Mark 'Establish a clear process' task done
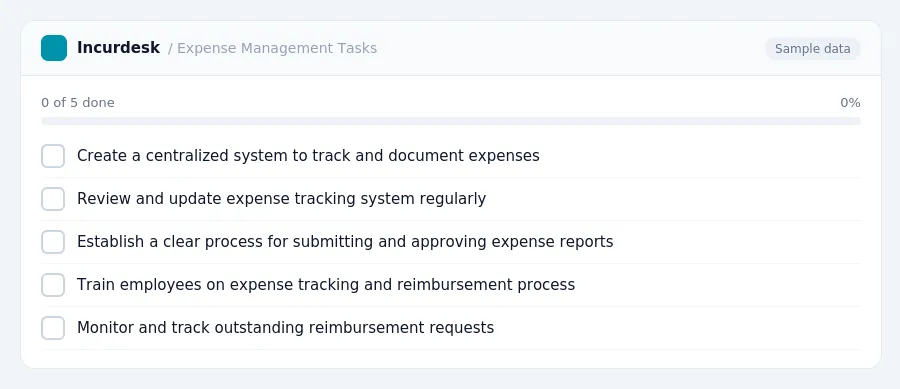Viewport: 900px width, 389px height. click(x=53, y=242)
